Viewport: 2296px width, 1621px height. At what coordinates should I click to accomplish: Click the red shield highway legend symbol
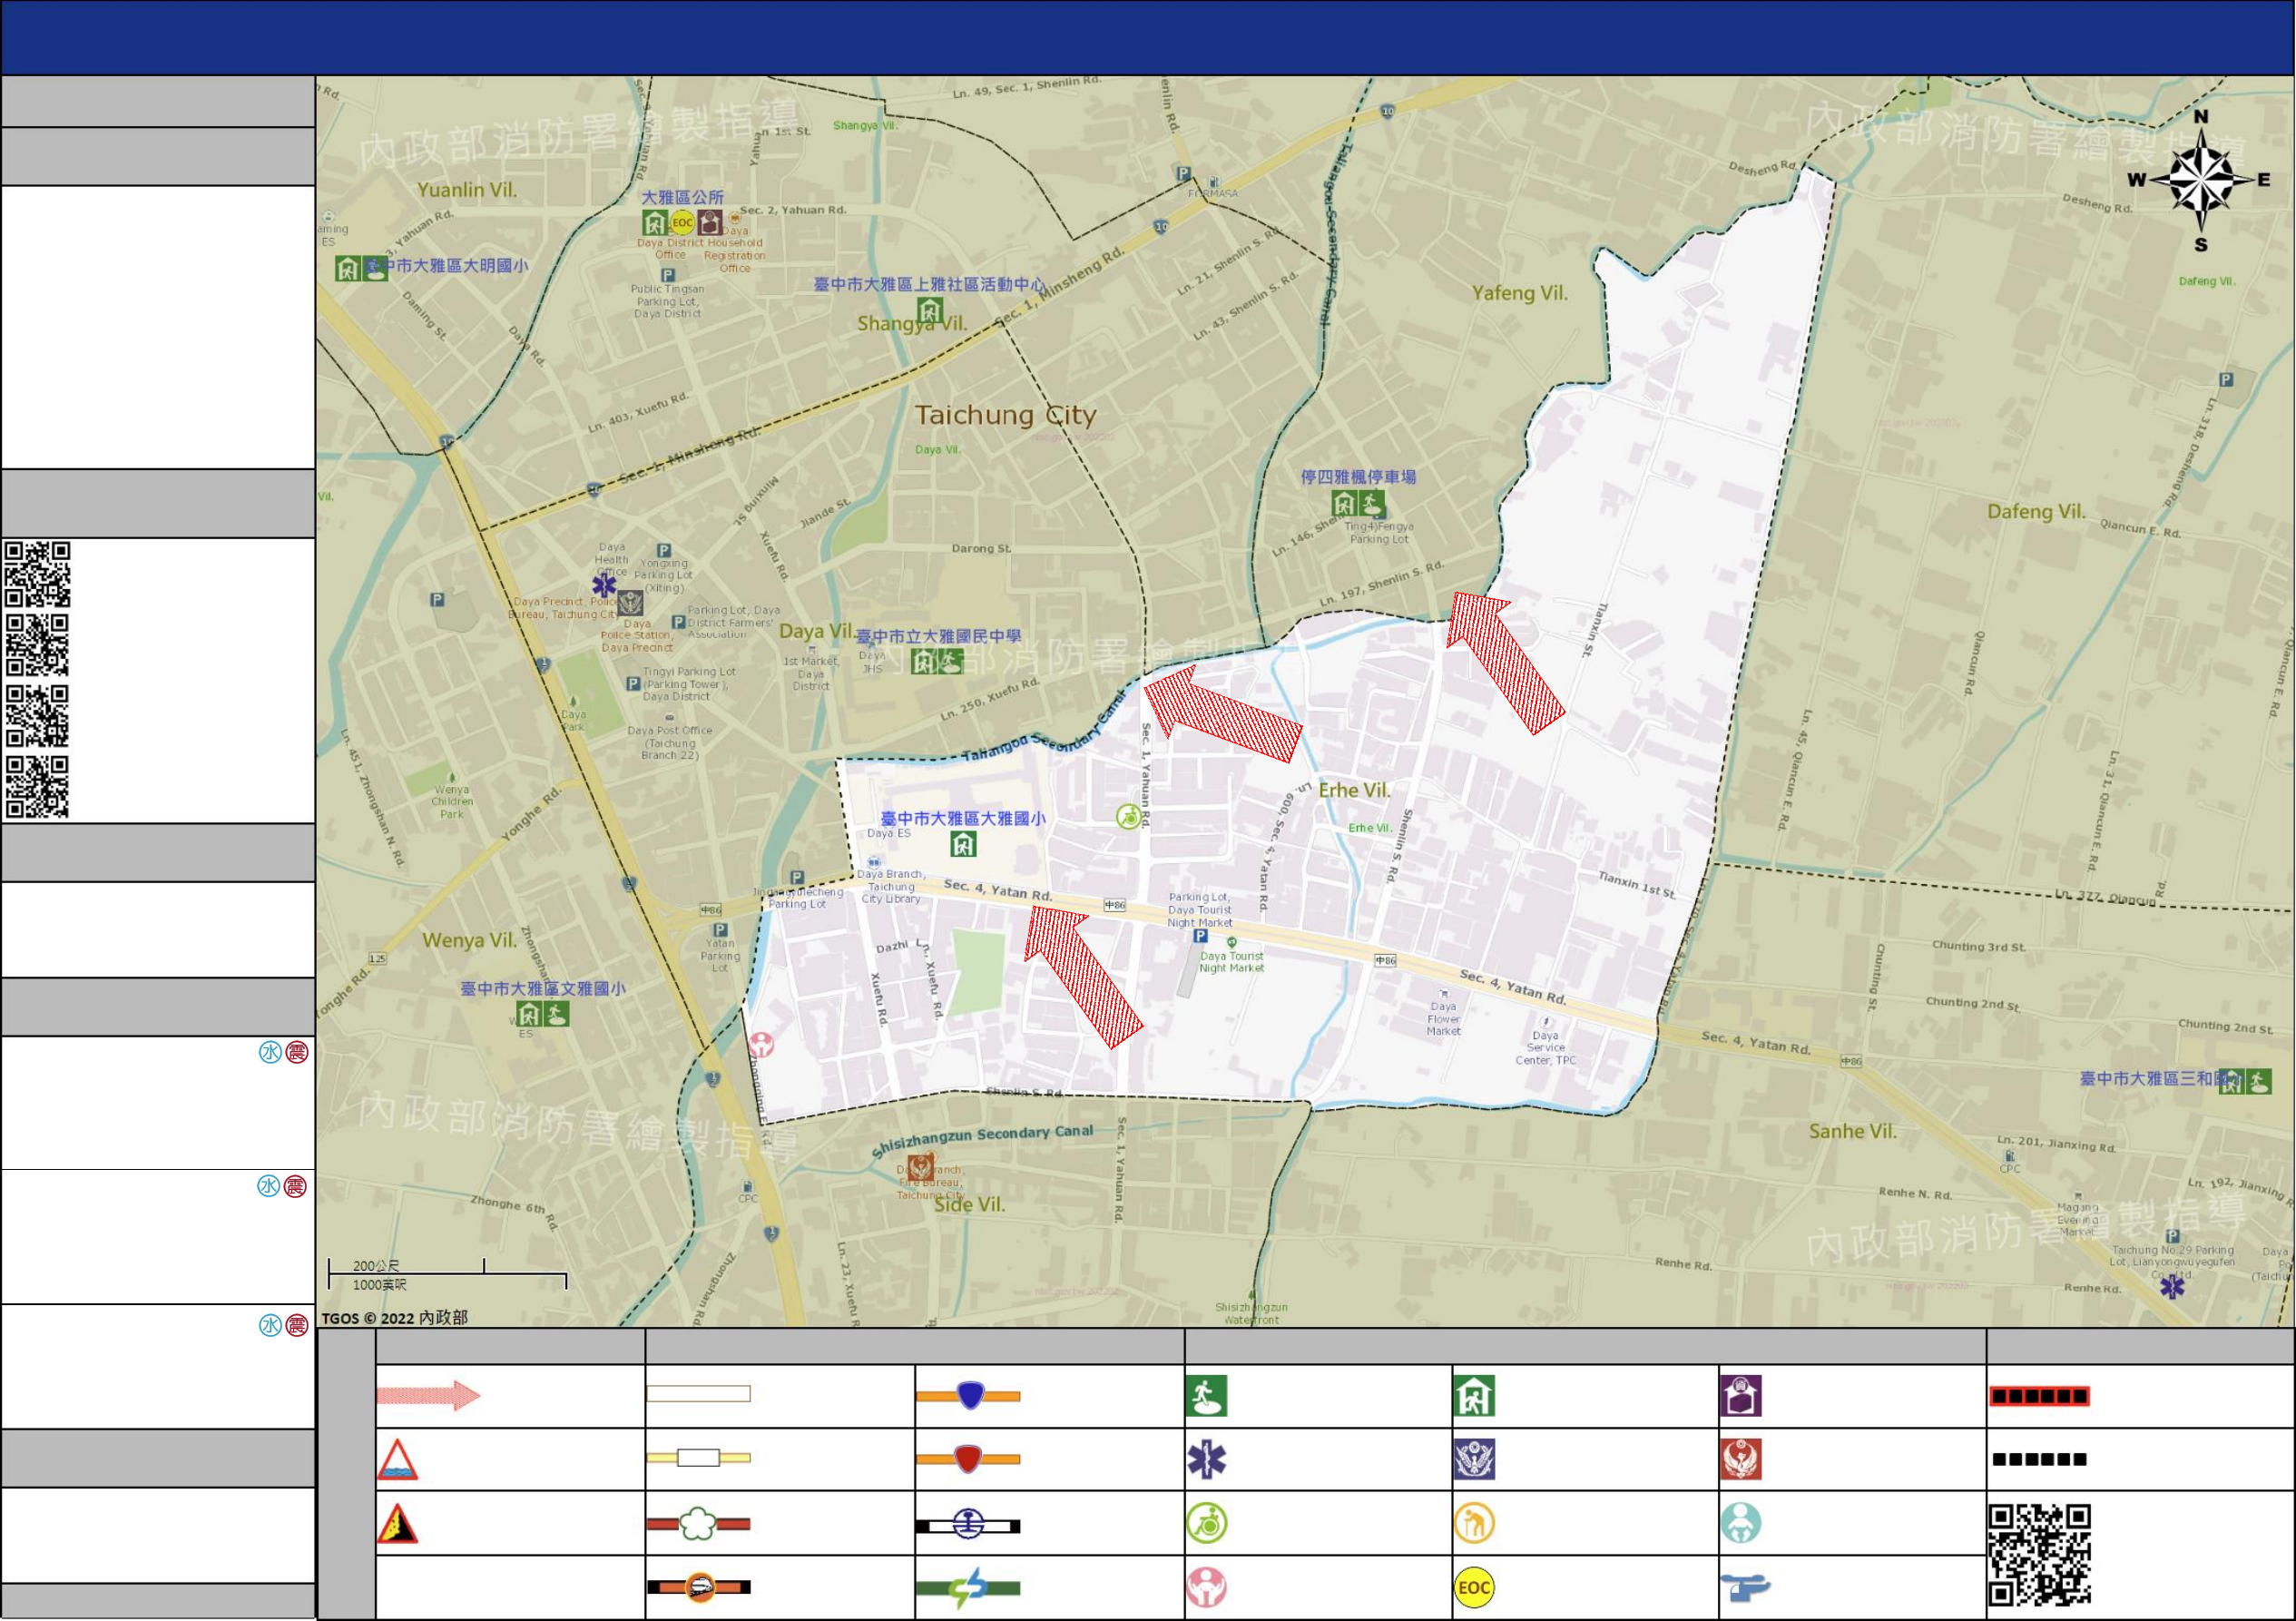tap(968, 1459)
